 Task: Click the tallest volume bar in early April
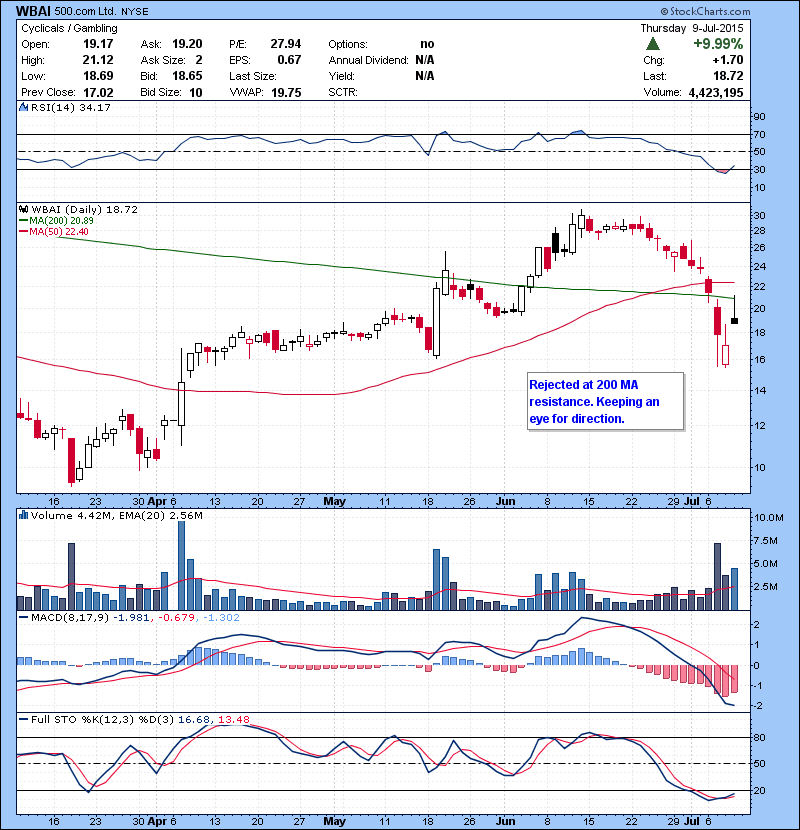[x=182, y=565]
